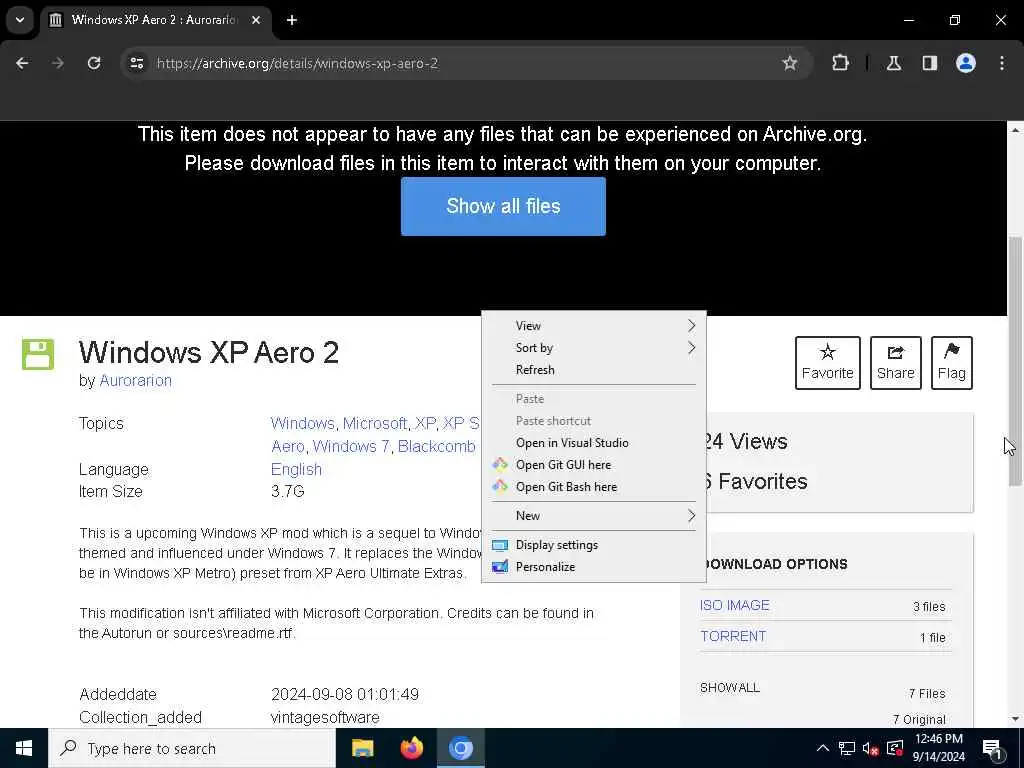Image resolution: width=1024 pixels, height=768 pixels.
Task: Choose Personalize in context menu
Action: coord(594,567)
